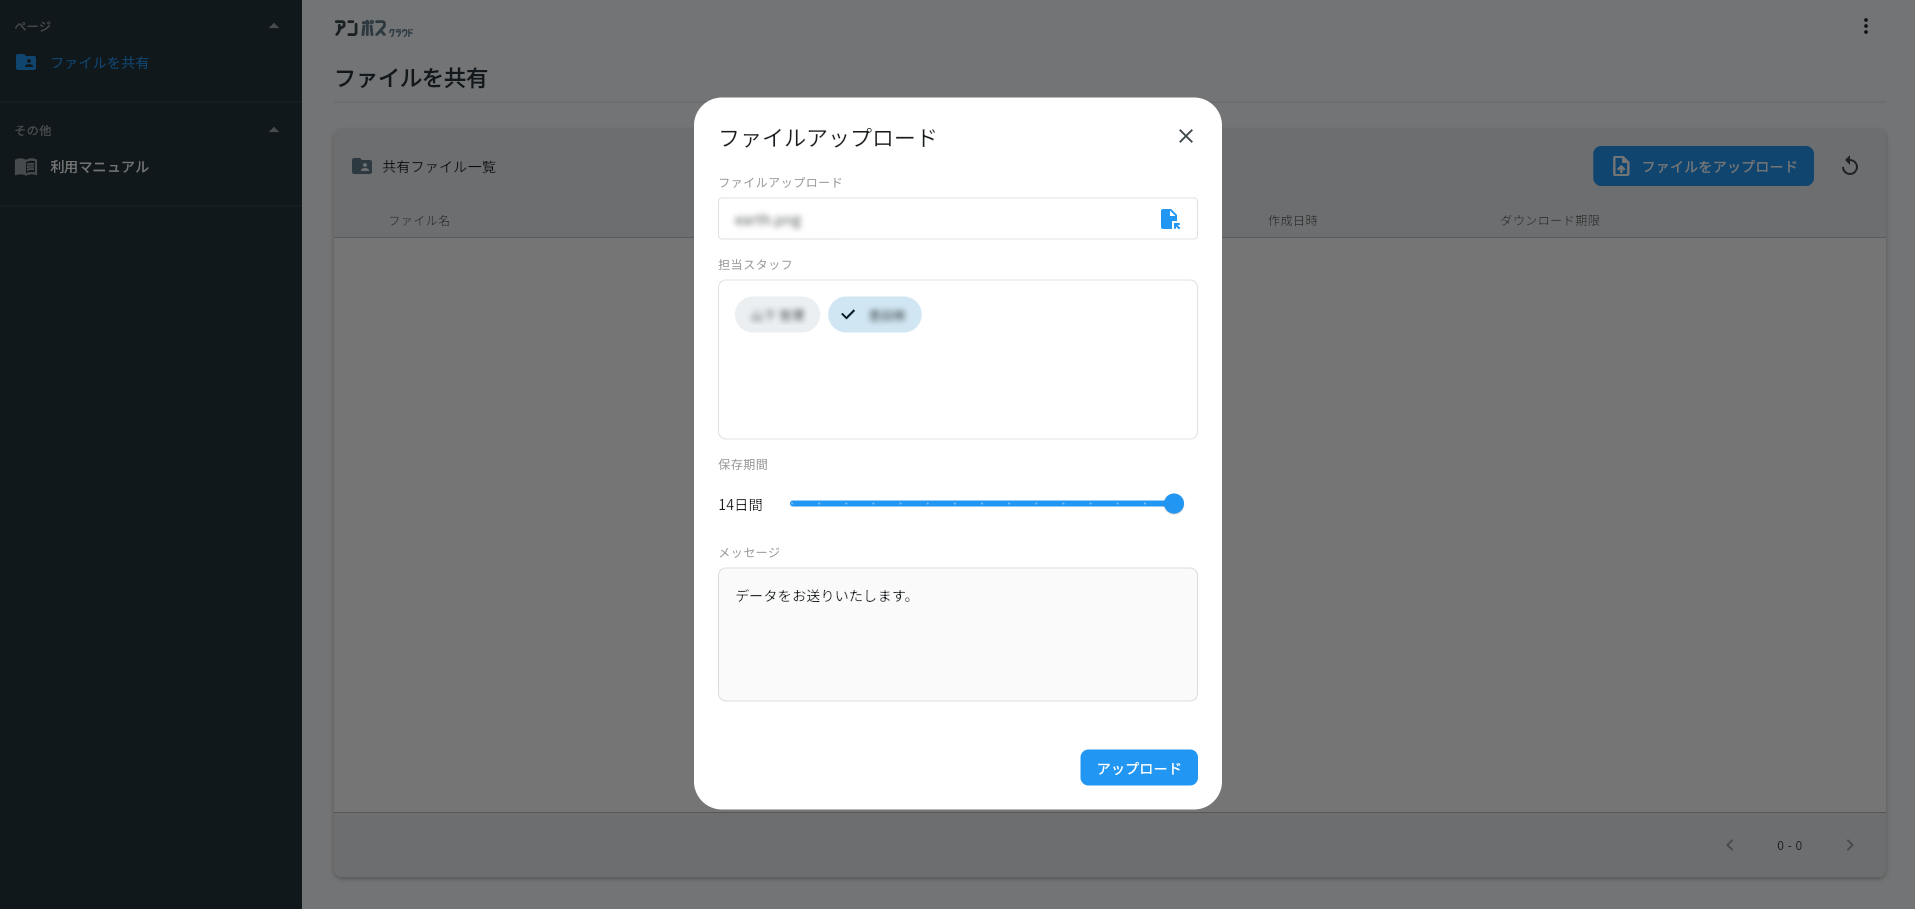This screenshot has width=1915, height=909.
Task: Click the file select icon in upload field
Action: [x=1169, y=219]
